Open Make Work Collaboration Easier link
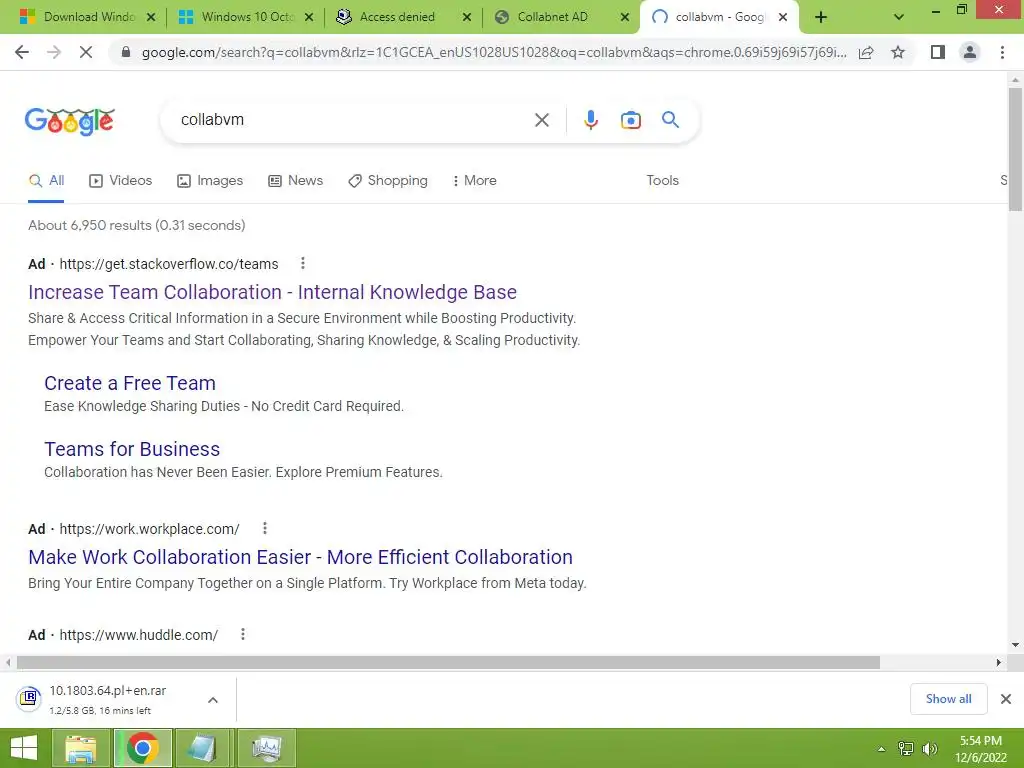1024x768 pixels. click(x=300, y=557)
